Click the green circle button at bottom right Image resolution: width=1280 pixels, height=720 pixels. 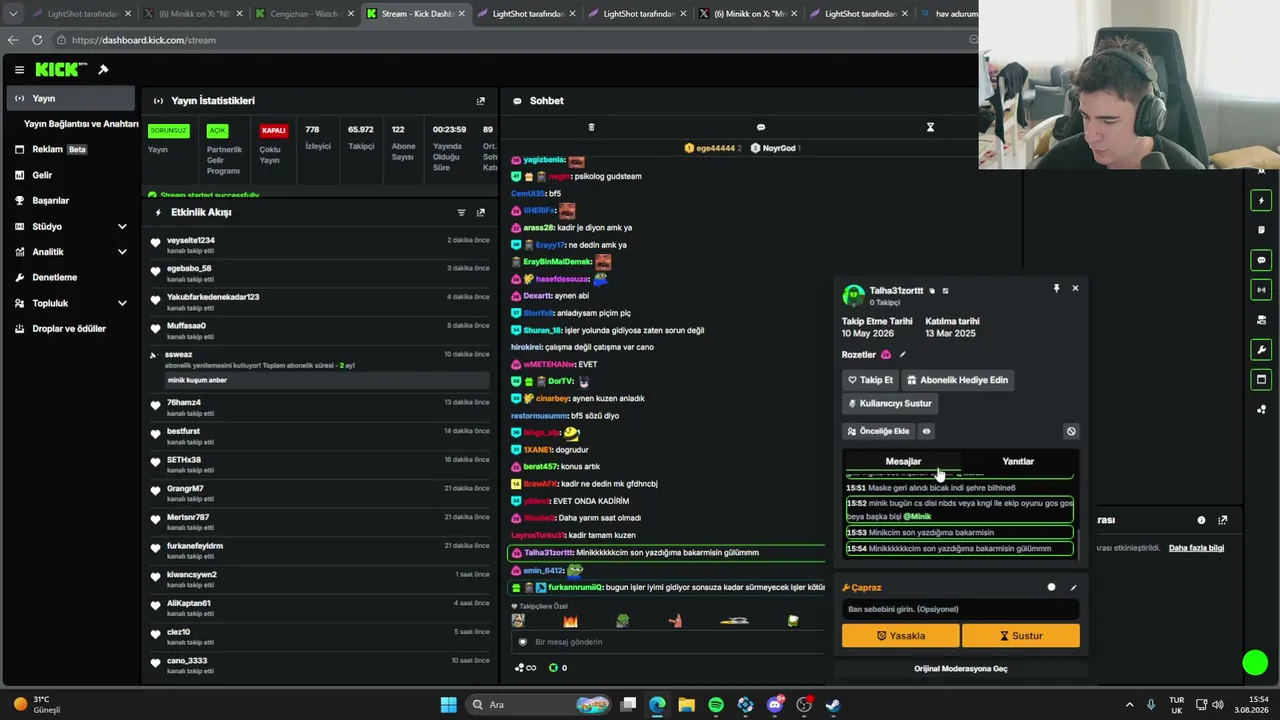1255,663
